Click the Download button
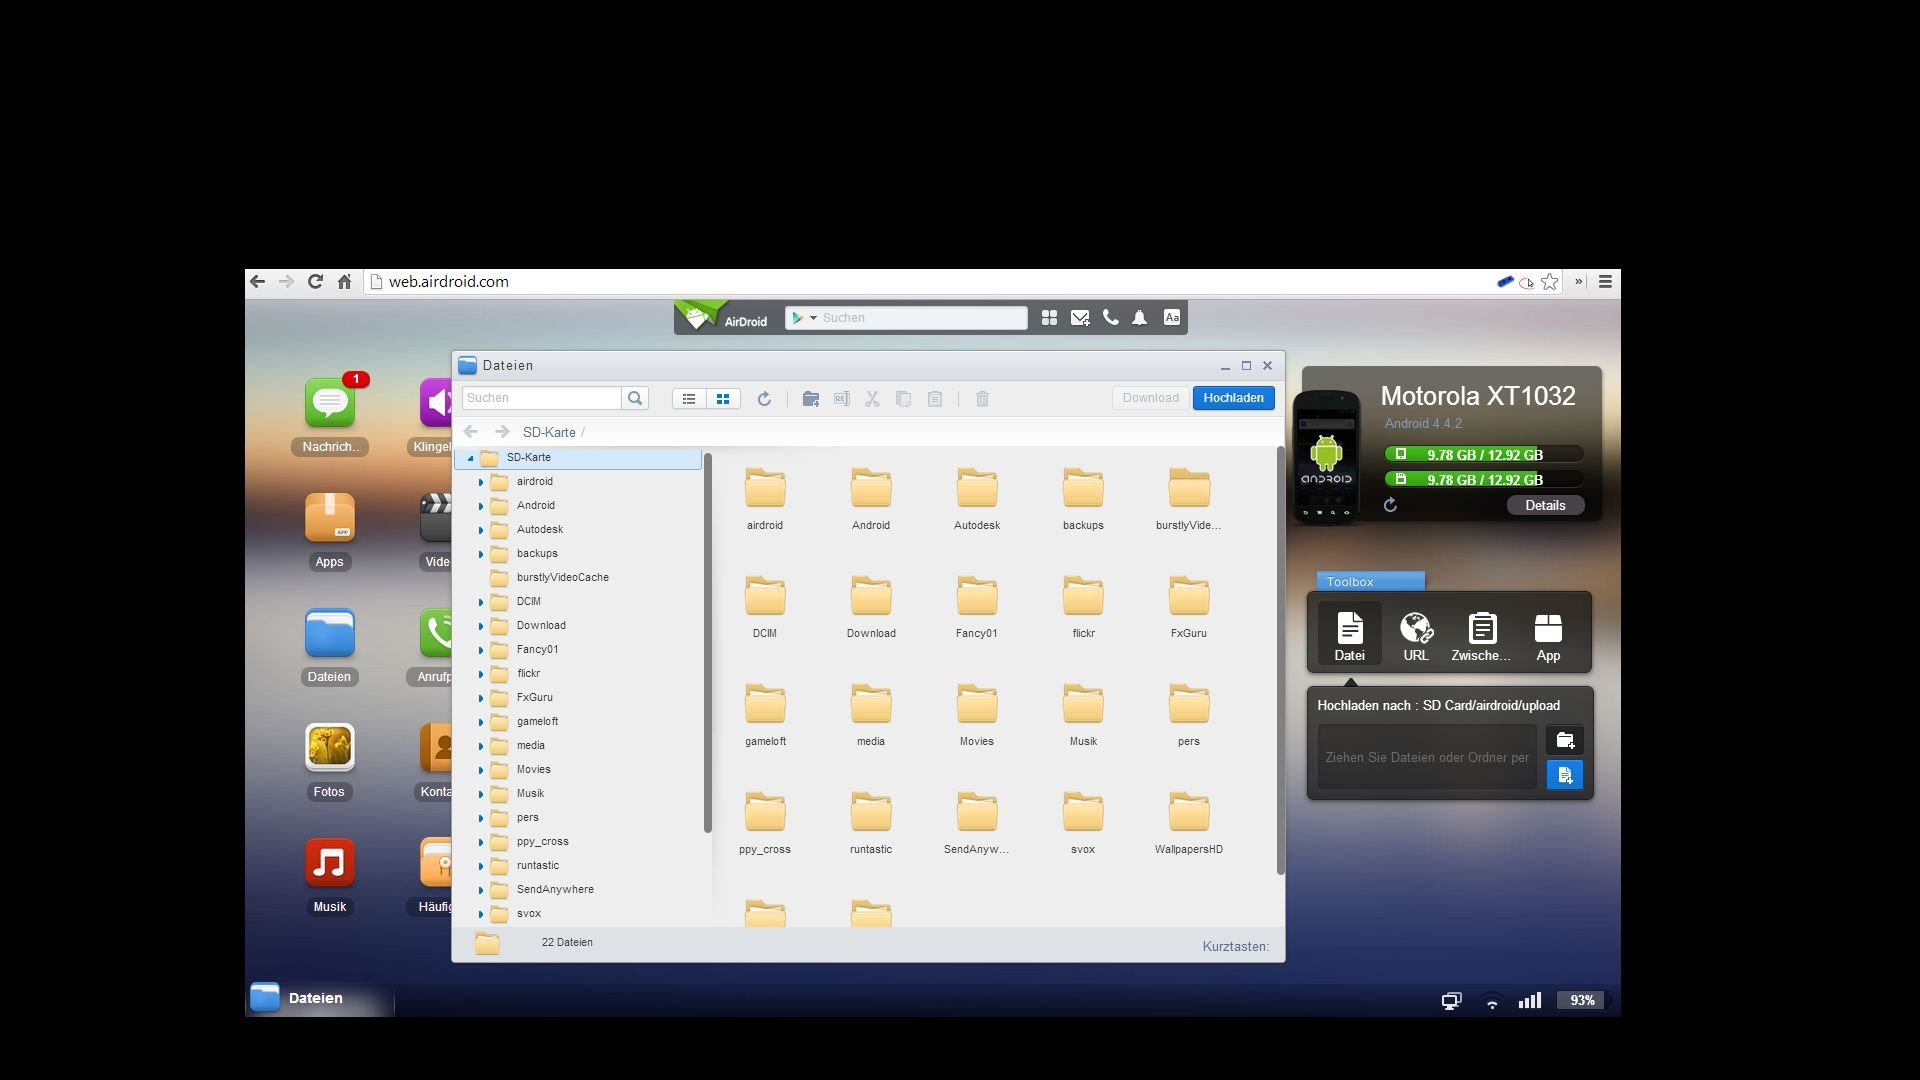 click(x=1151, y=398)
